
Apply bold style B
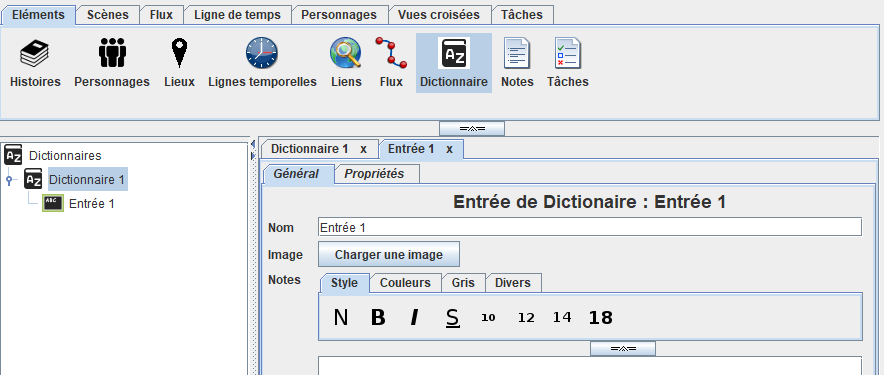pyautogui.click(x=378, y=317)
